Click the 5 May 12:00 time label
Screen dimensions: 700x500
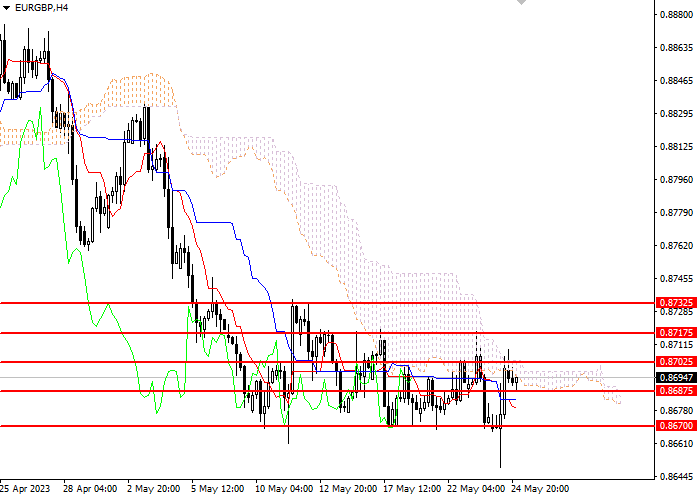218,489
